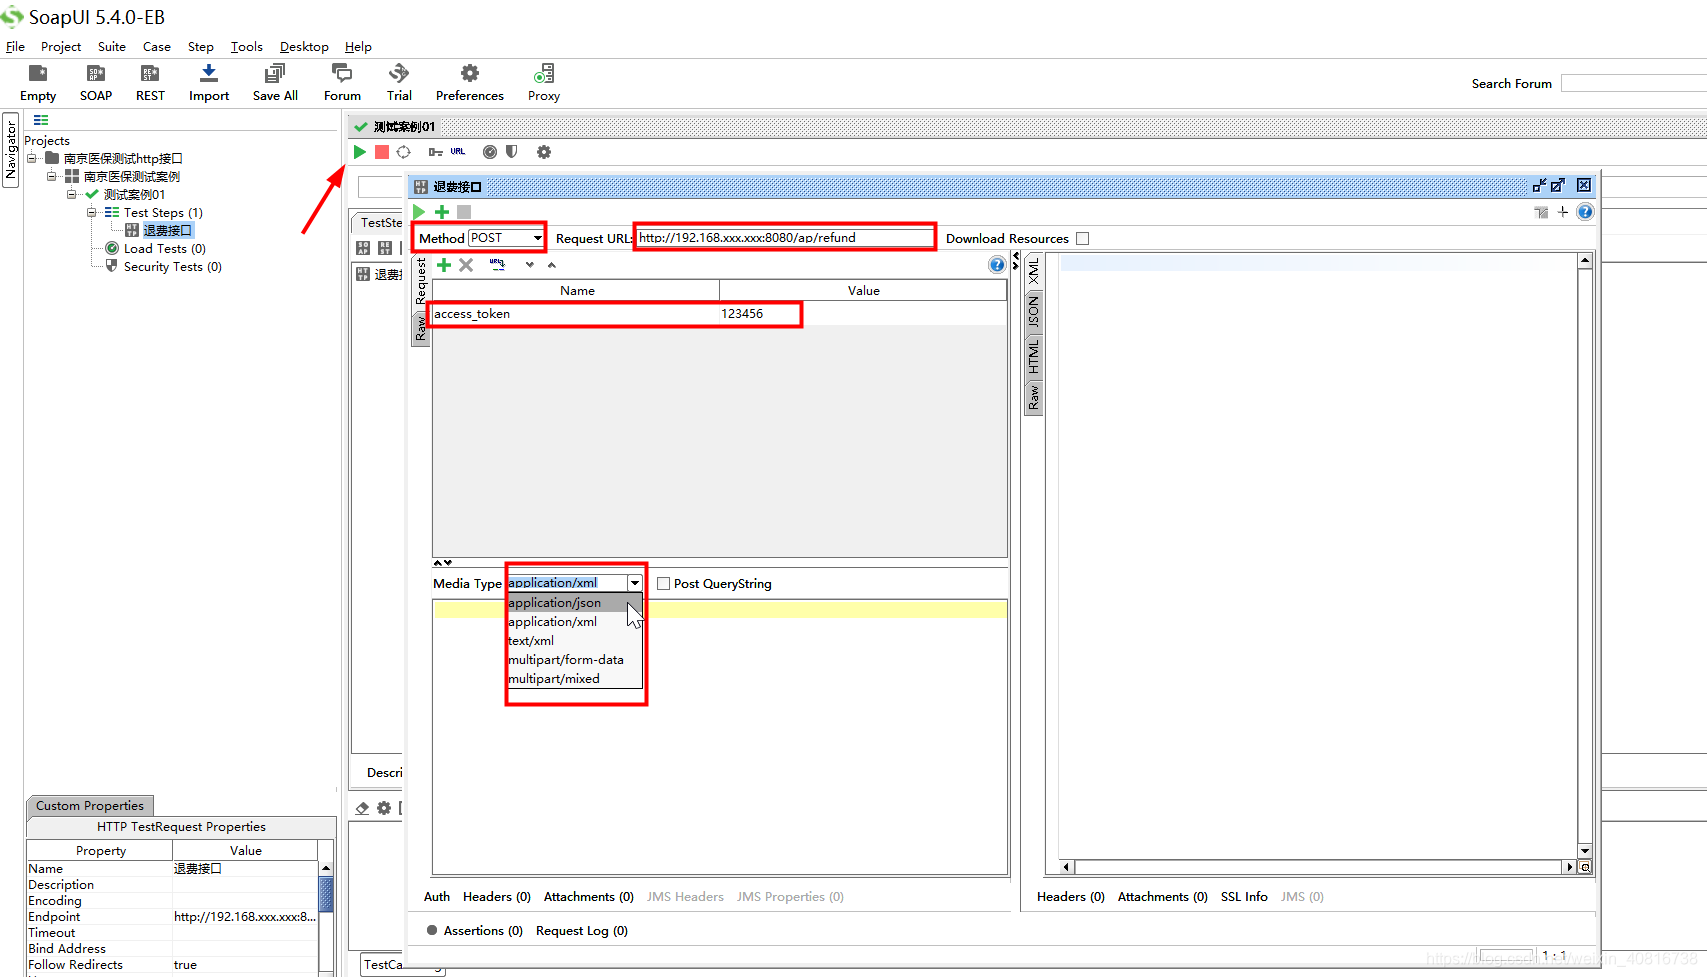
Task: Create an Empty project from the toolbar
Action: pyautogui.click(x=38, y=83)
